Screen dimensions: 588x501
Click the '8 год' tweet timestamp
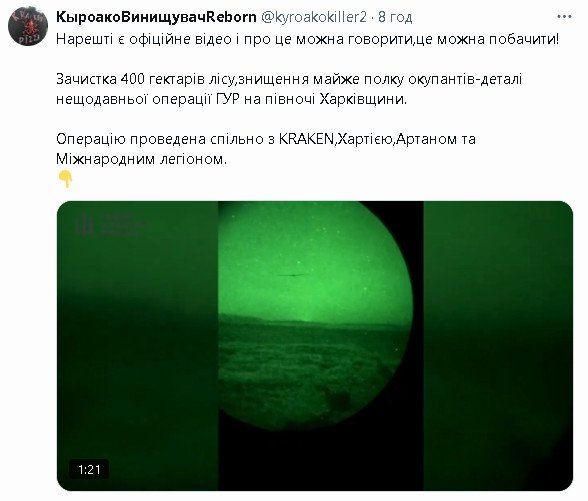click(x=395, y=17)
